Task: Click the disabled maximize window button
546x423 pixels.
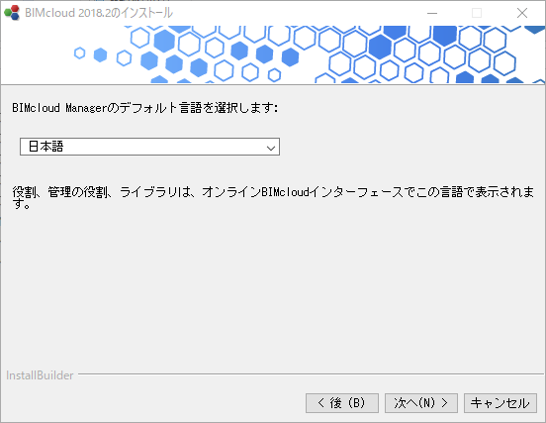Action: [477, 13]
